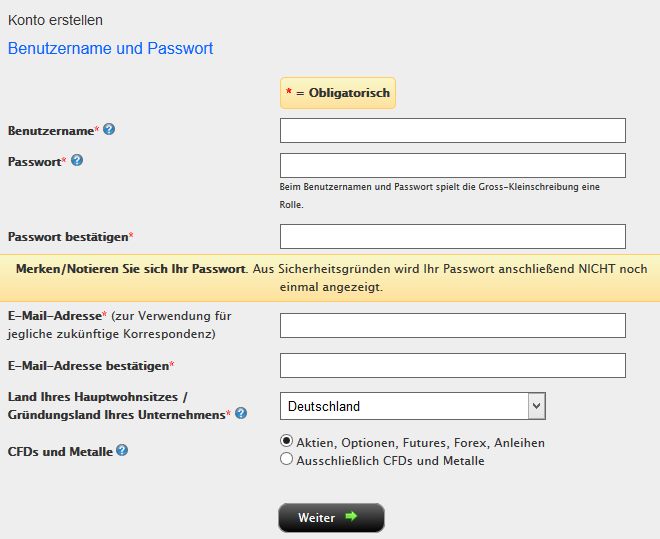Open help icon next to Passwort
The image size is (660, 539).
77,160
